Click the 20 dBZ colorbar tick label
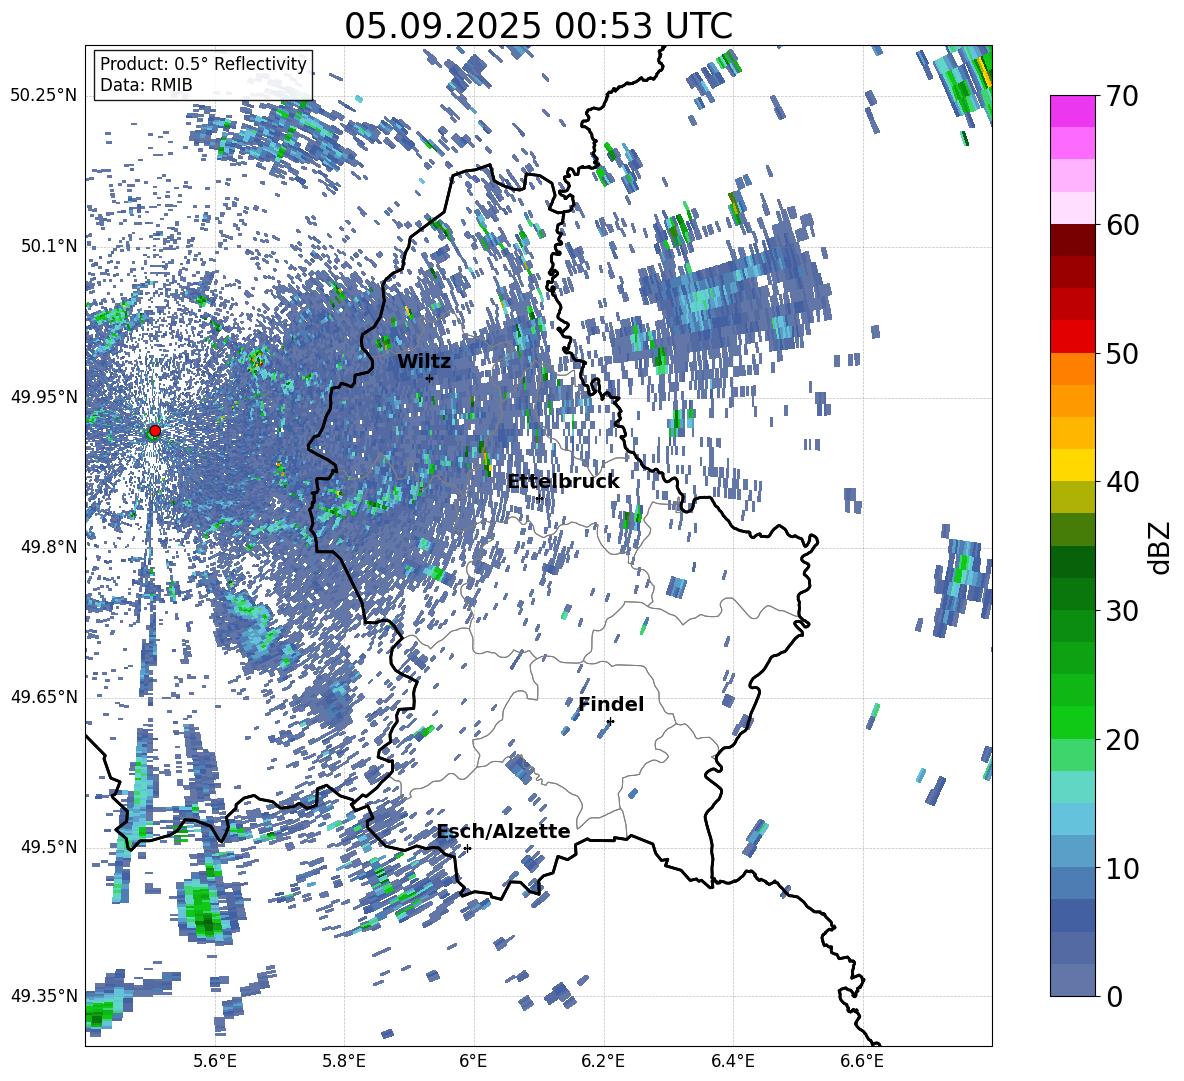This screenshot has height=1081, width=1184. pos(1122,740)
